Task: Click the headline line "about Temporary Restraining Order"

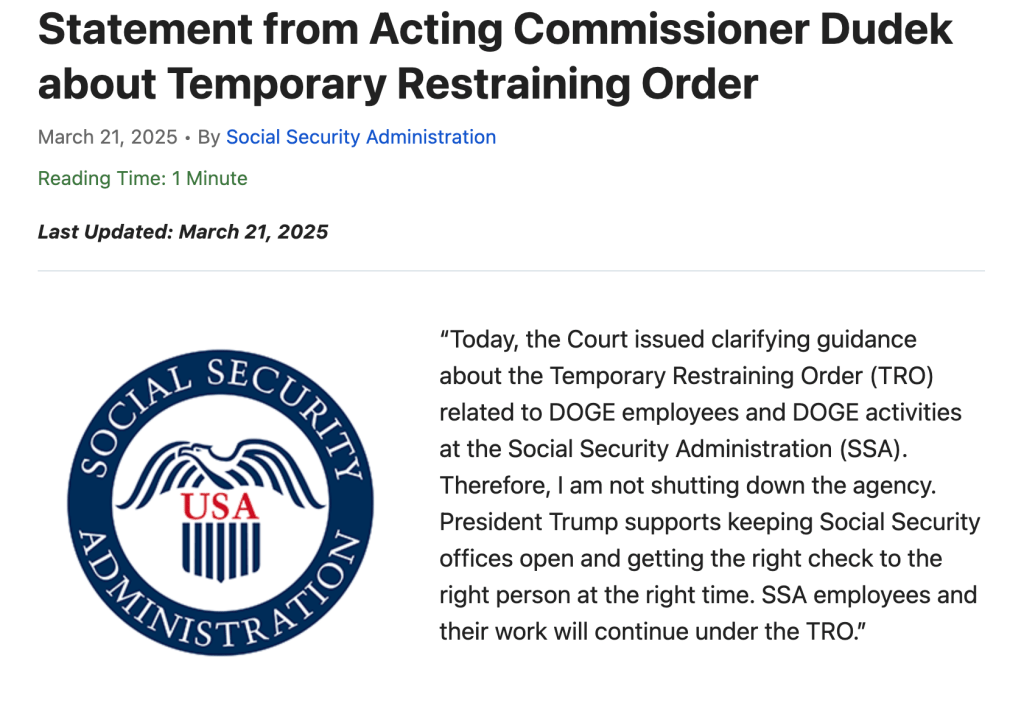Action: (397, 83)
